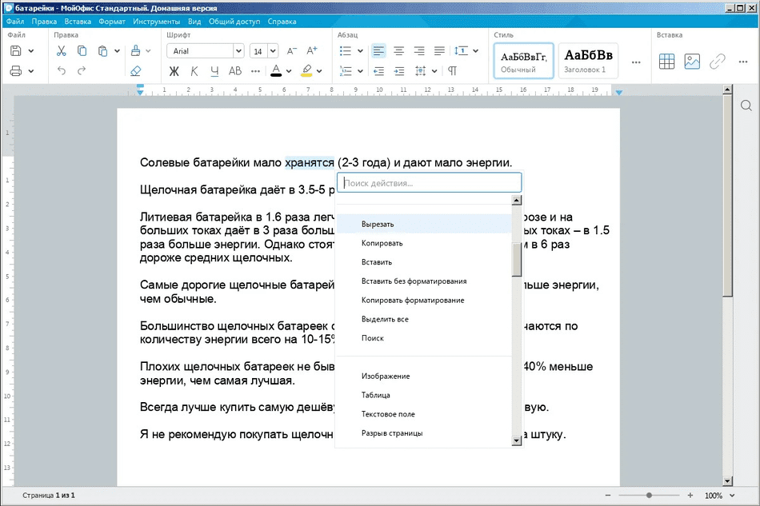Increase font size with A+ icon
Screen dimensions: 760x506
(x=312, y=50)
